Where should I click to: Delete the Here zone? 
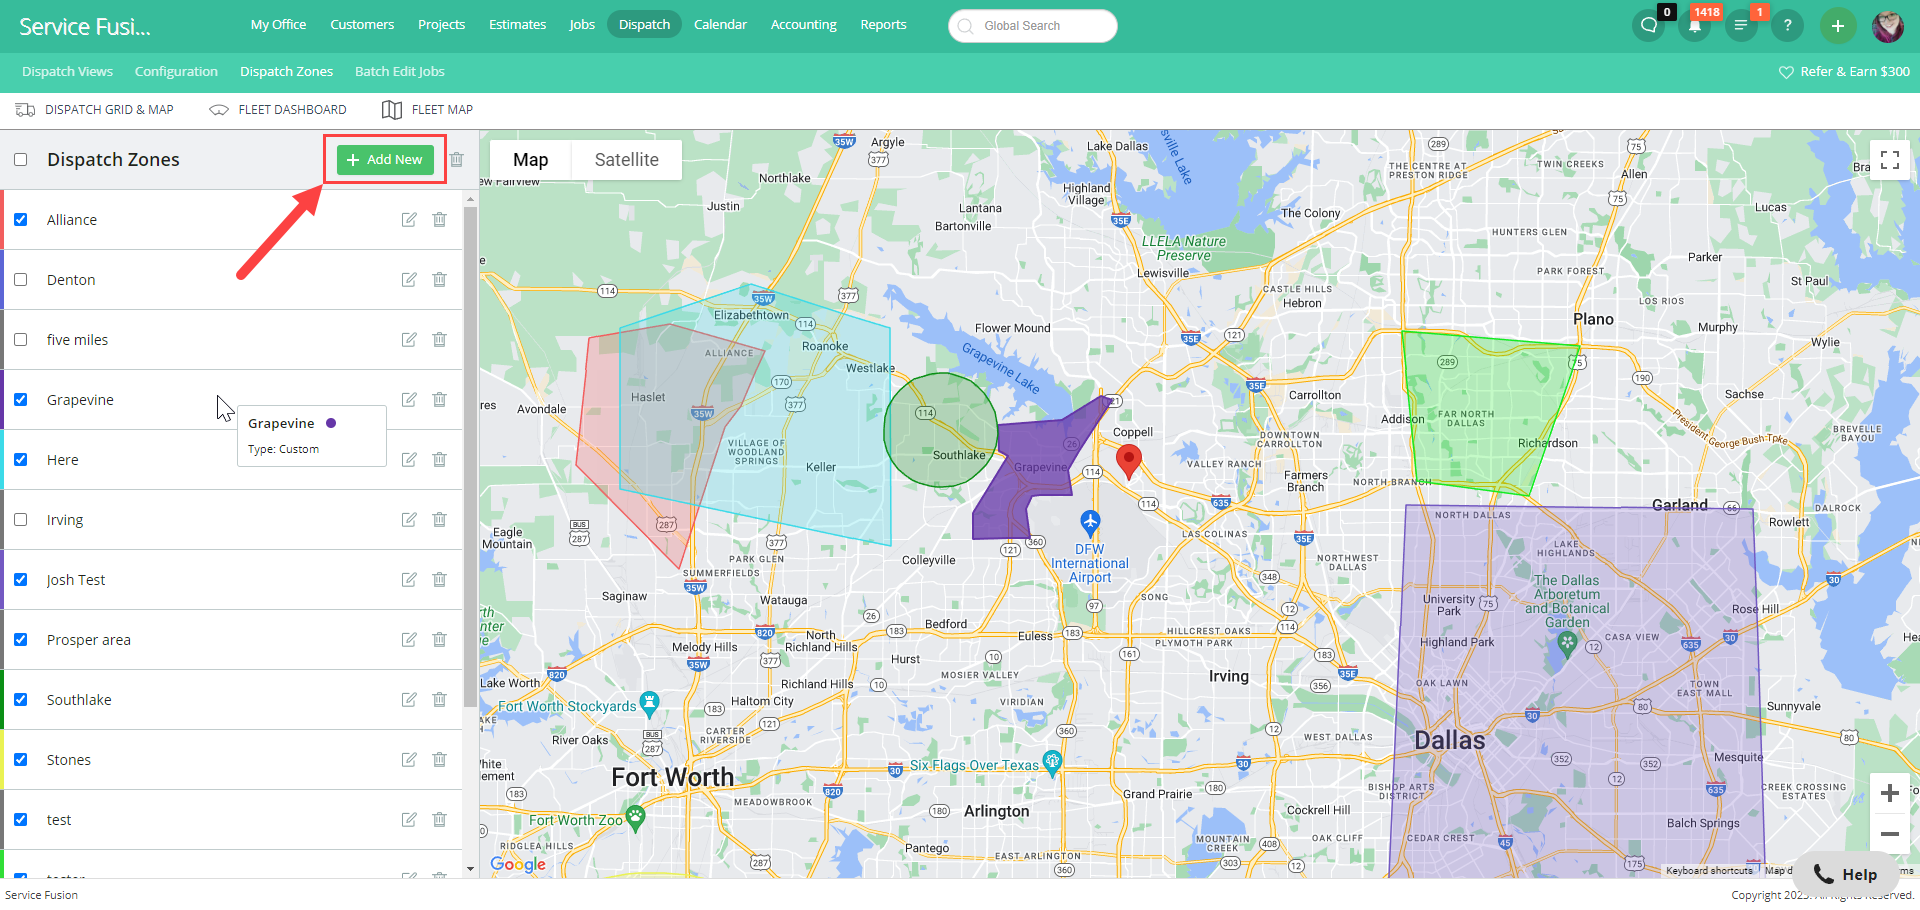(x=439, y=460)
